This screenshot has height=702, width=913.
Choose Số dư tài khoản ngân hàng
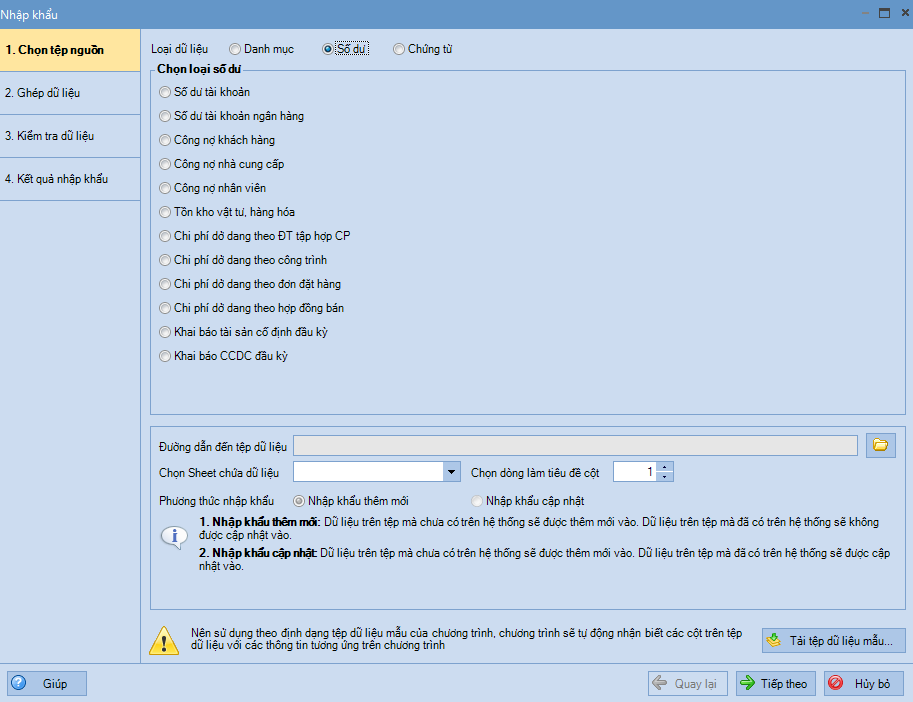click(x=232, y=116)
